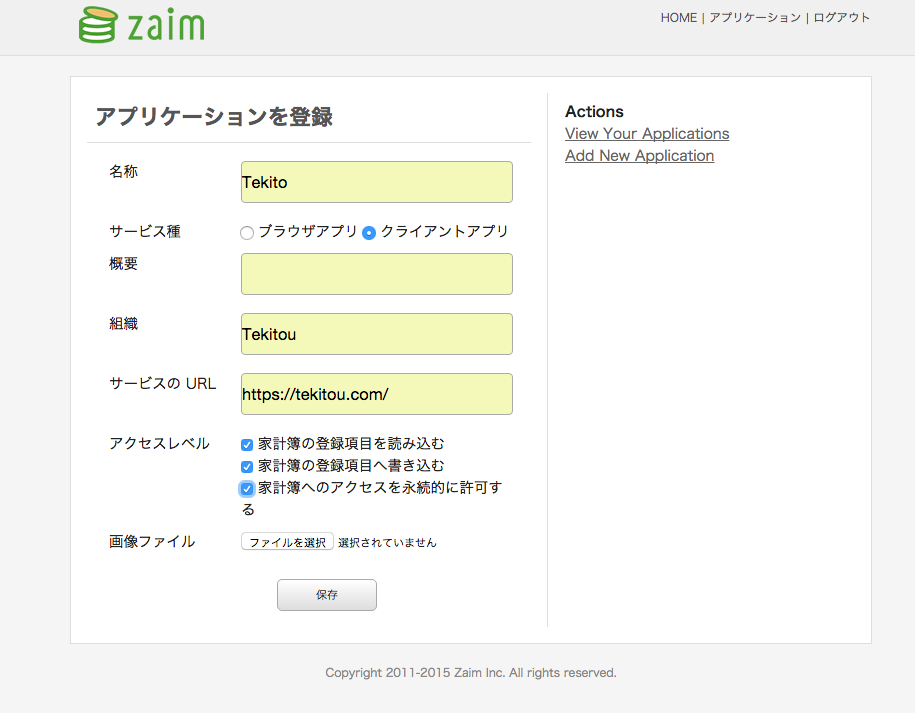This screenshot has height=713, width=915.
Task: Click the アクセスレベル label
Action: pyautogui.click(x=159, y=443)
